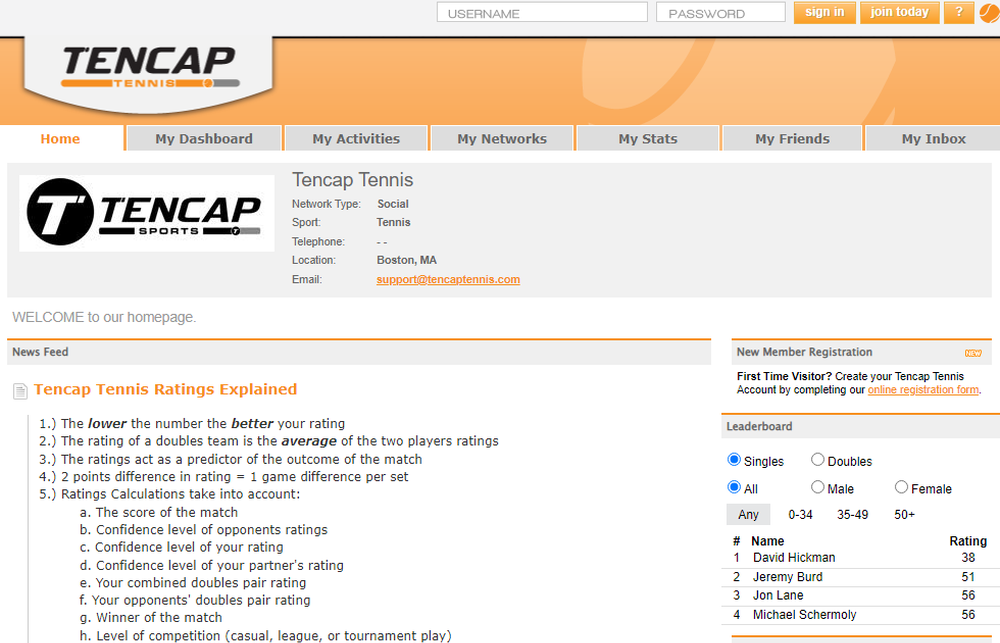
Task: Open the My Stats tab
Action: [x=647, y=138]
